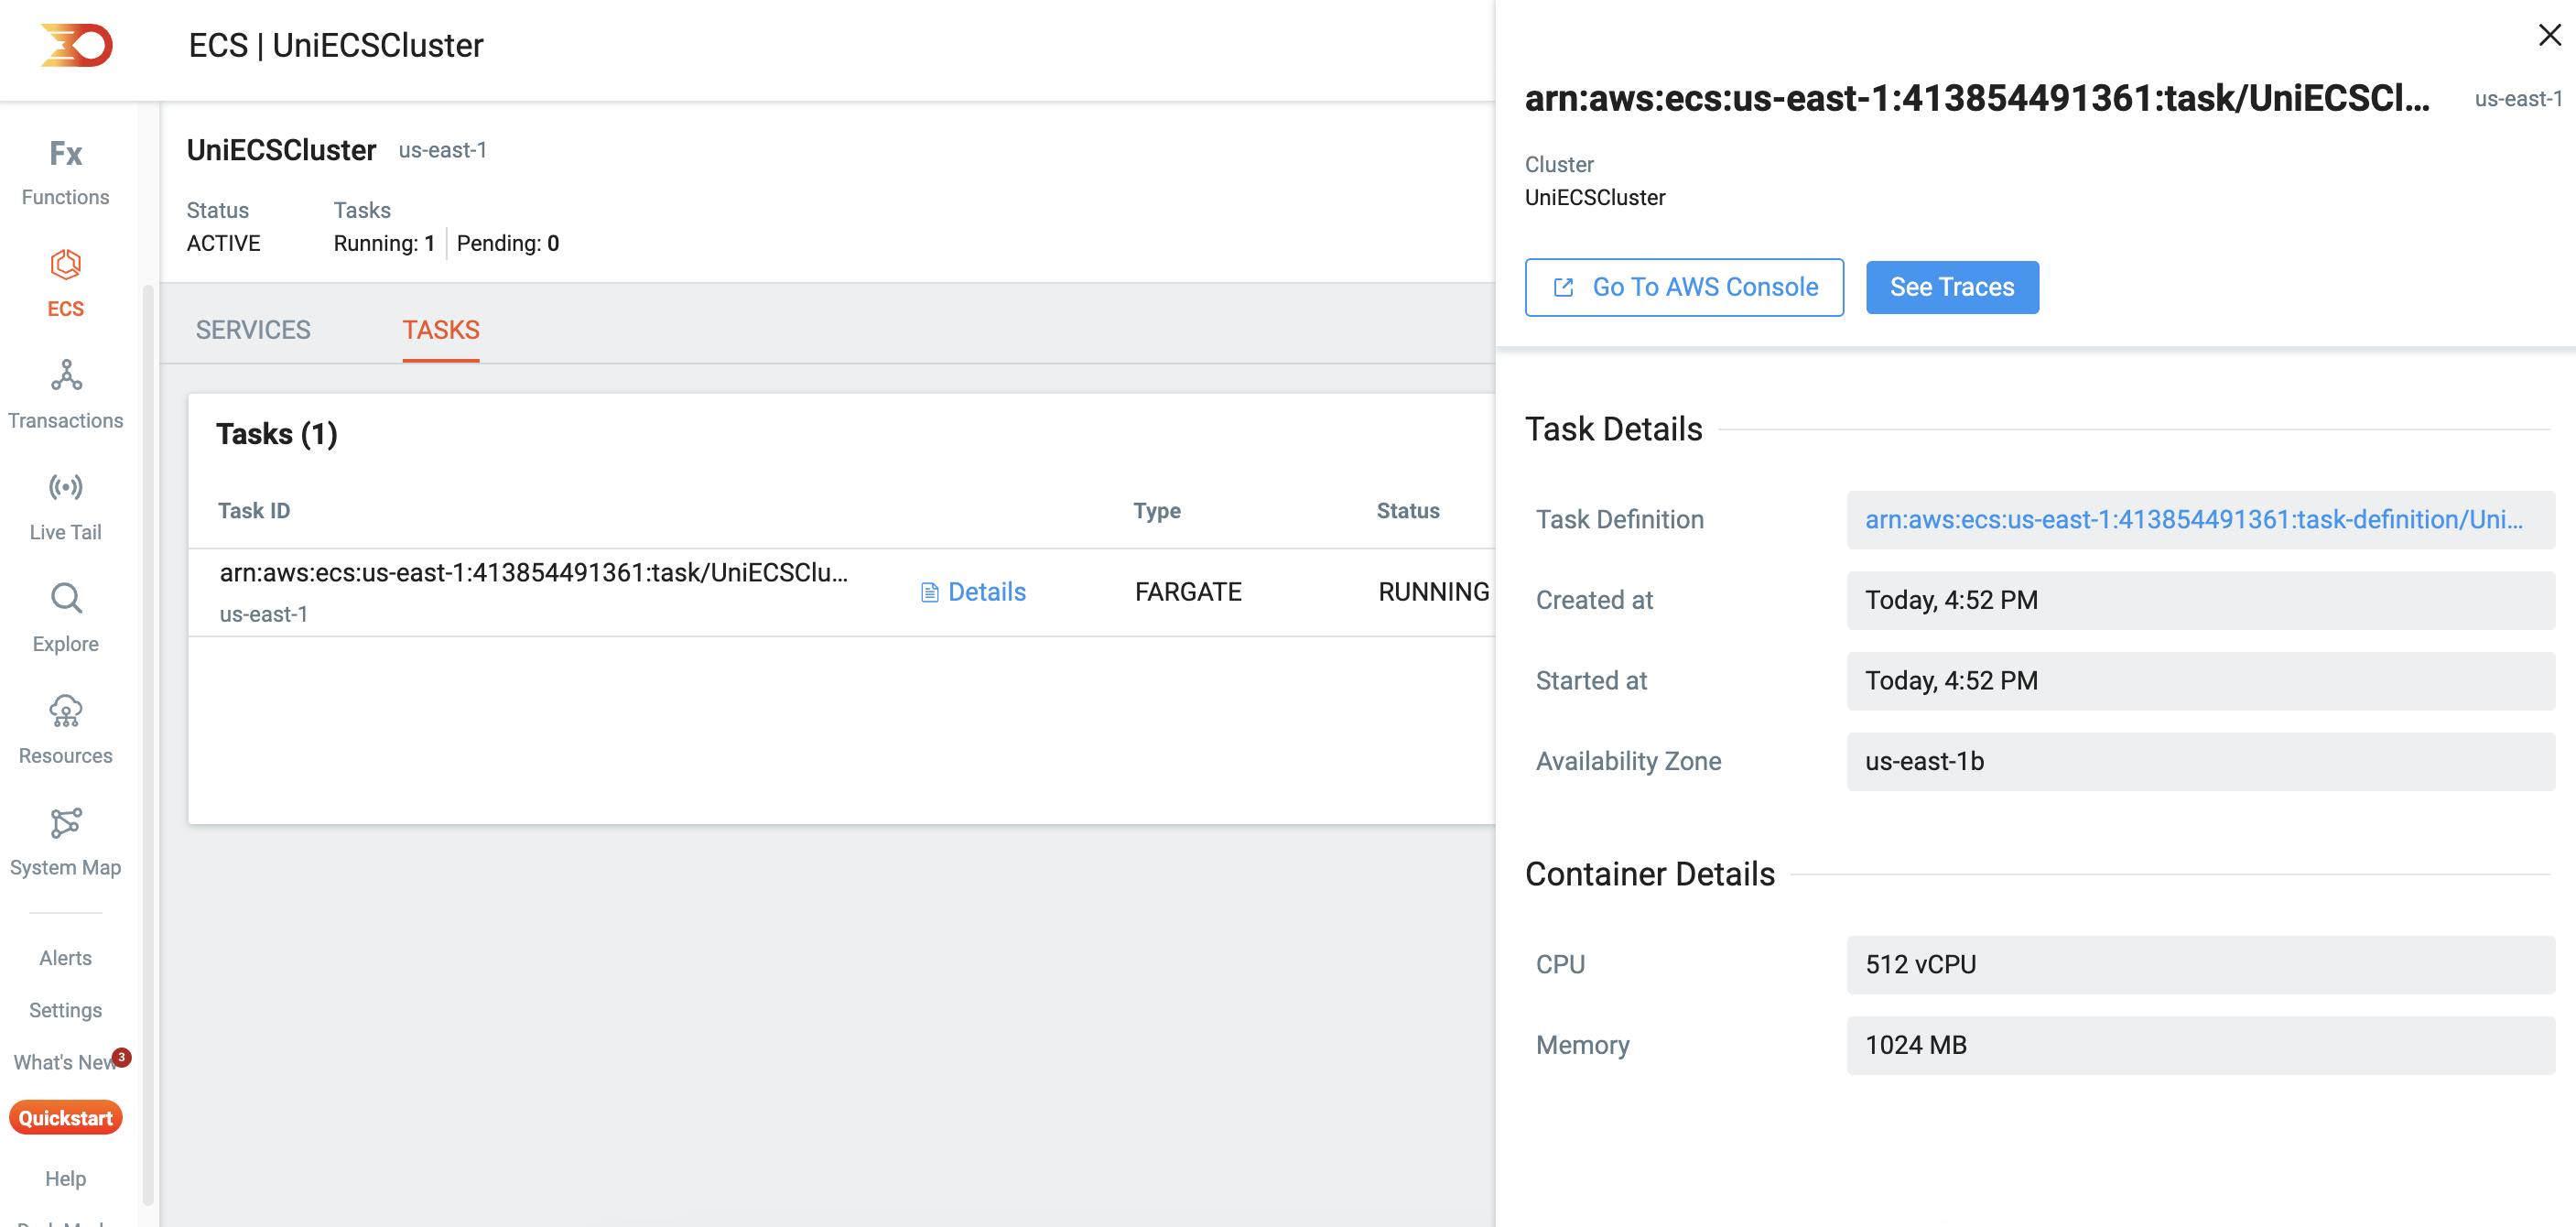Click the Started at value field
Image resolution: width=2576 pixels, height=1227 pixels.
(x=2200, y=681)
